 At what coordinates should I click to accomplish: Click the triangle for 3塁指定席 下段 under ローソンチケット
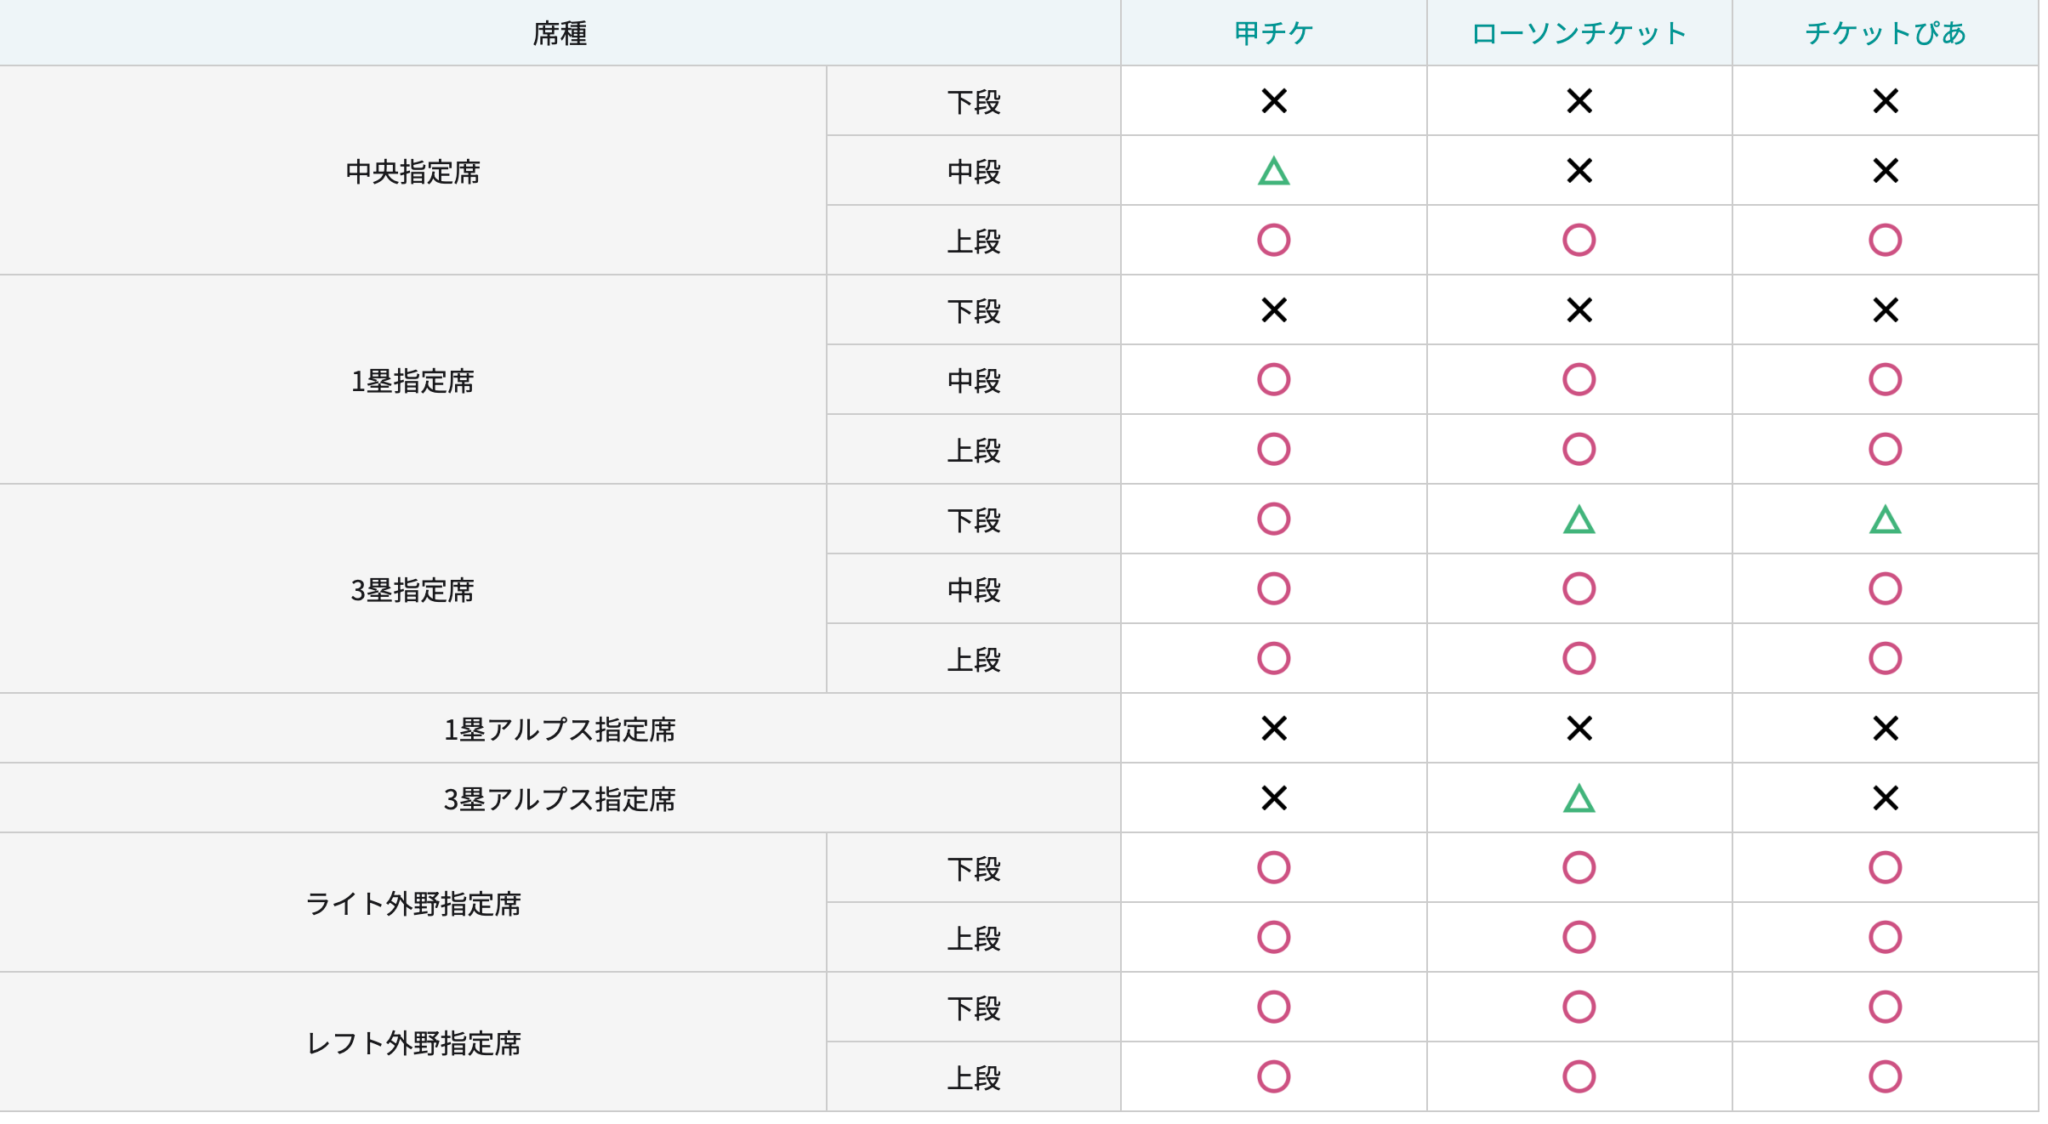click(1578, 520)
